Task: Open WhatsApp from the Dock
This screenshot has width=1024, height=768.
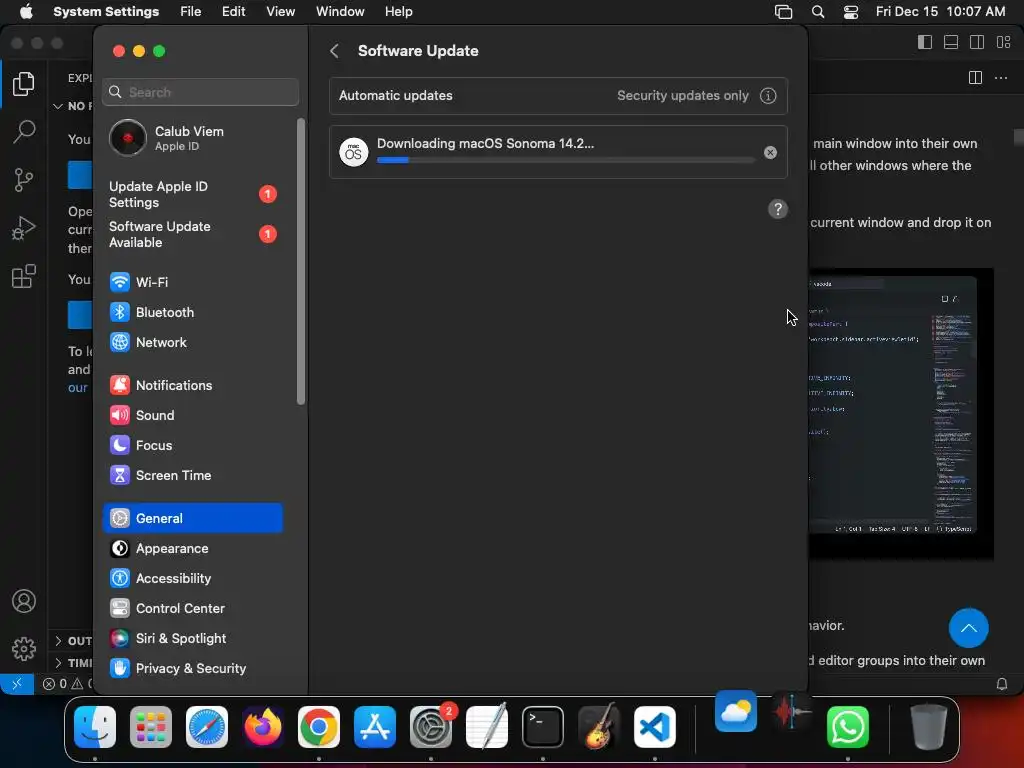Action: click(x=848, y=727)
